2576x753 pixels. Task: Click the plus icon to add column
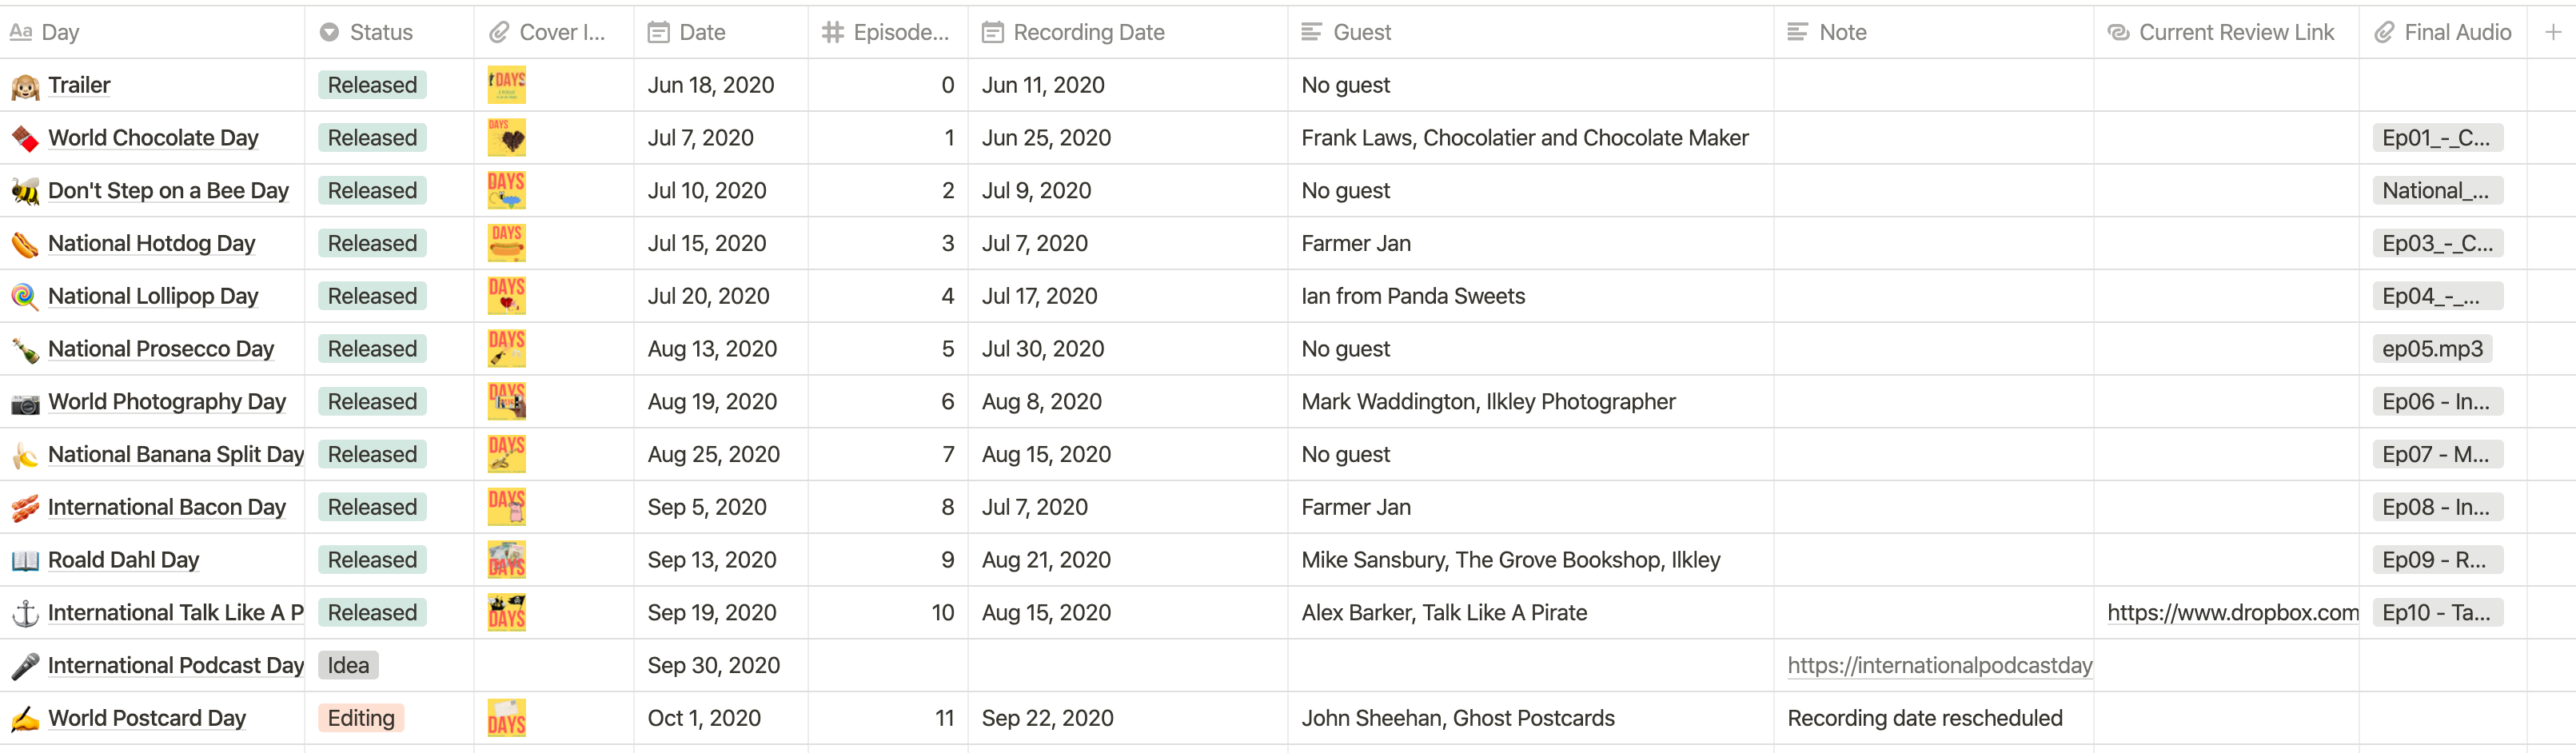pyautogui.click(x=2552, y=32)
